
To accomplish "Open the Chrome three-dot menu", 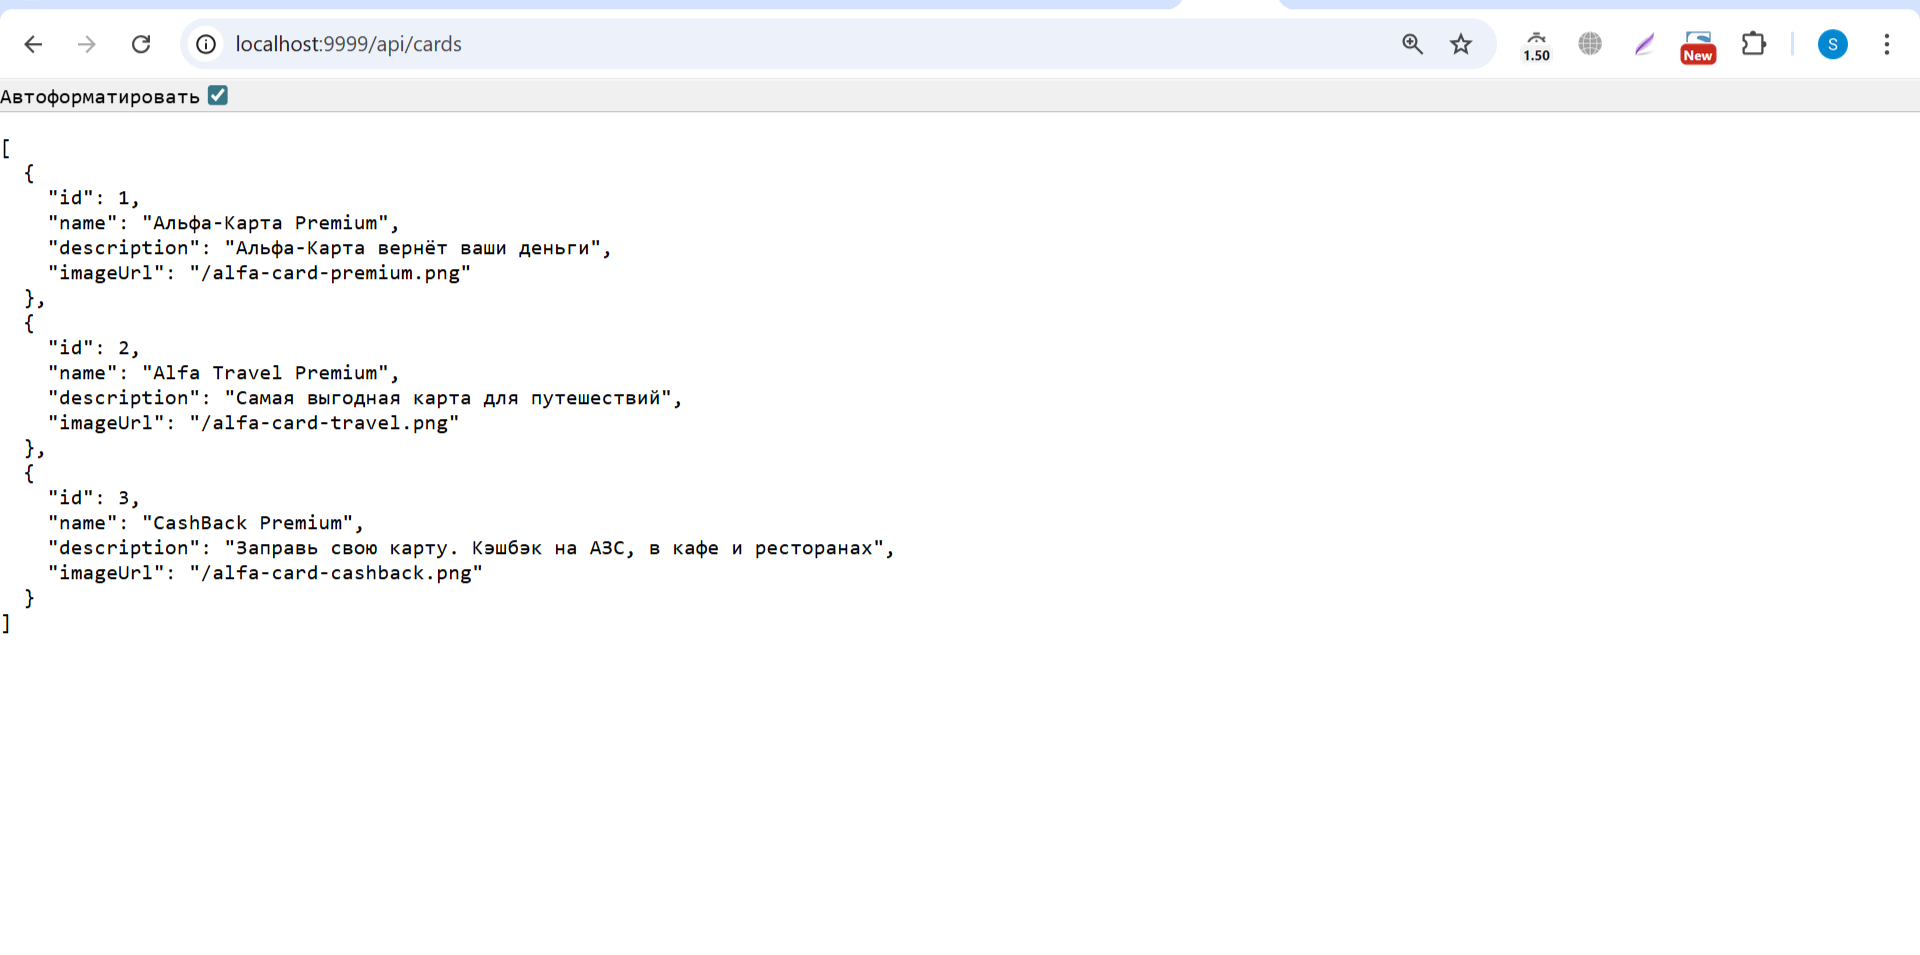I will 1886,44.
